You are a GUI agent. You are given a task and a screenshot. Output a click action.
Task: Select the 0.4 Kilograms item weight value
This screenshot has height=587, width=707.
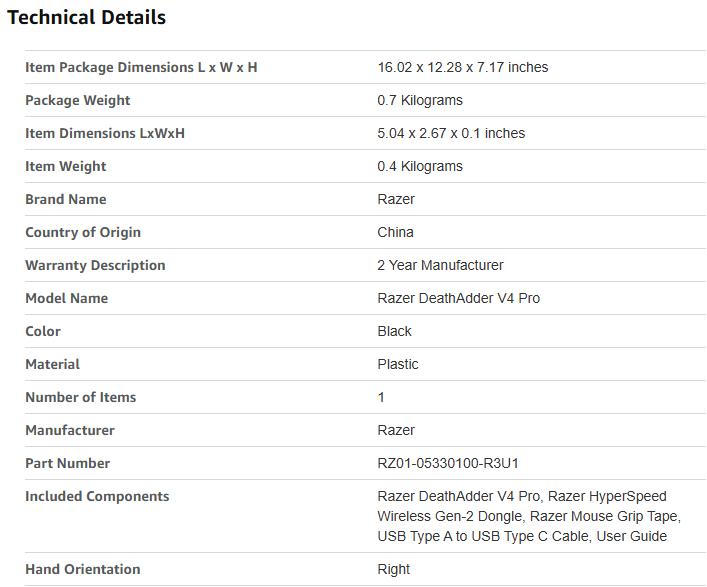[x=420, y=166]
